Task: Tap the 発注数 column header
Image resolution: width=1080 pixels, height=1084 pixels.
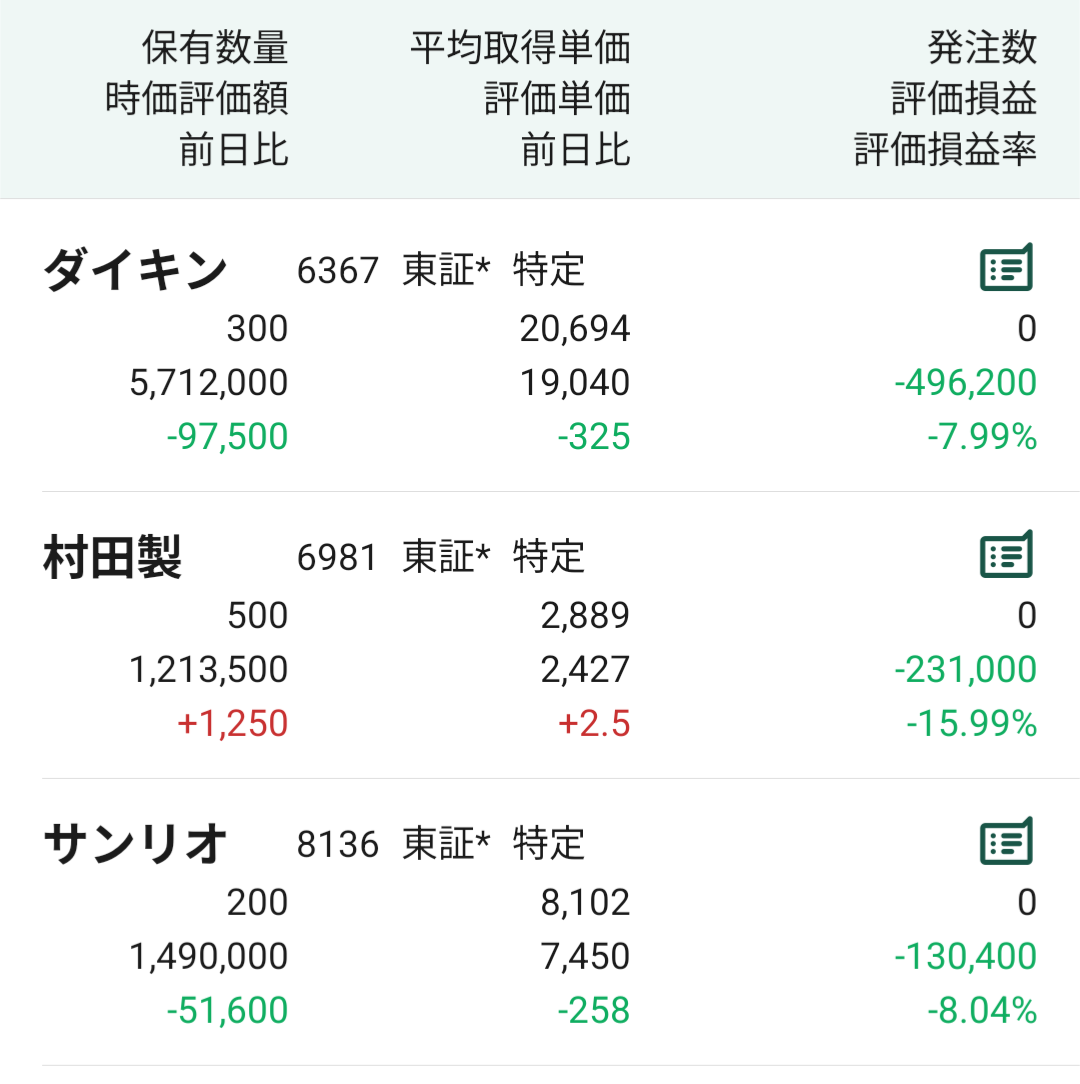Action: 983,47
